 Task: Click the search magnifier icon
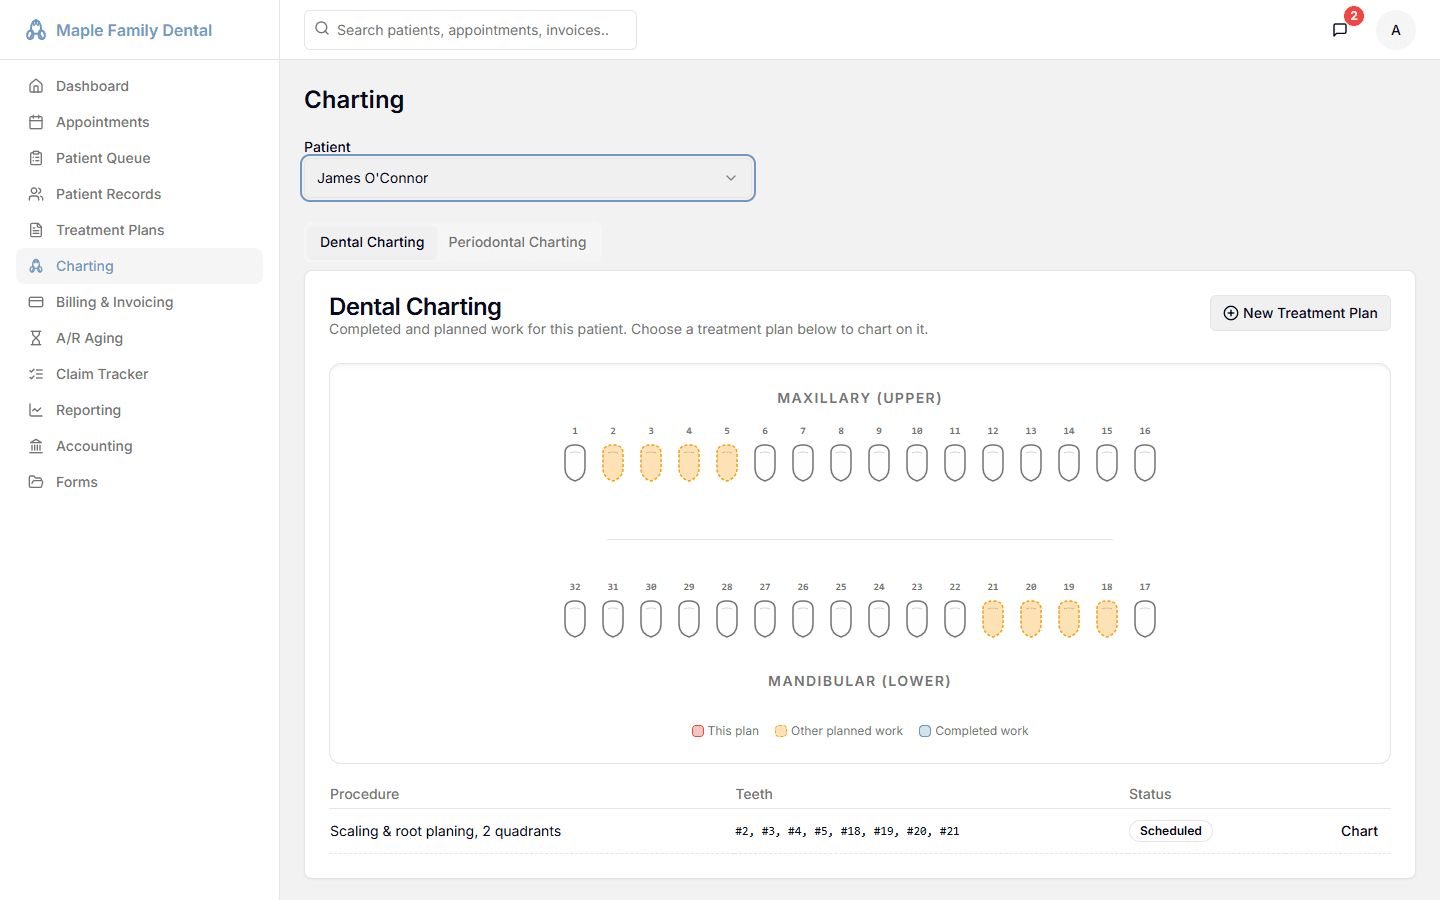[322, 29]
